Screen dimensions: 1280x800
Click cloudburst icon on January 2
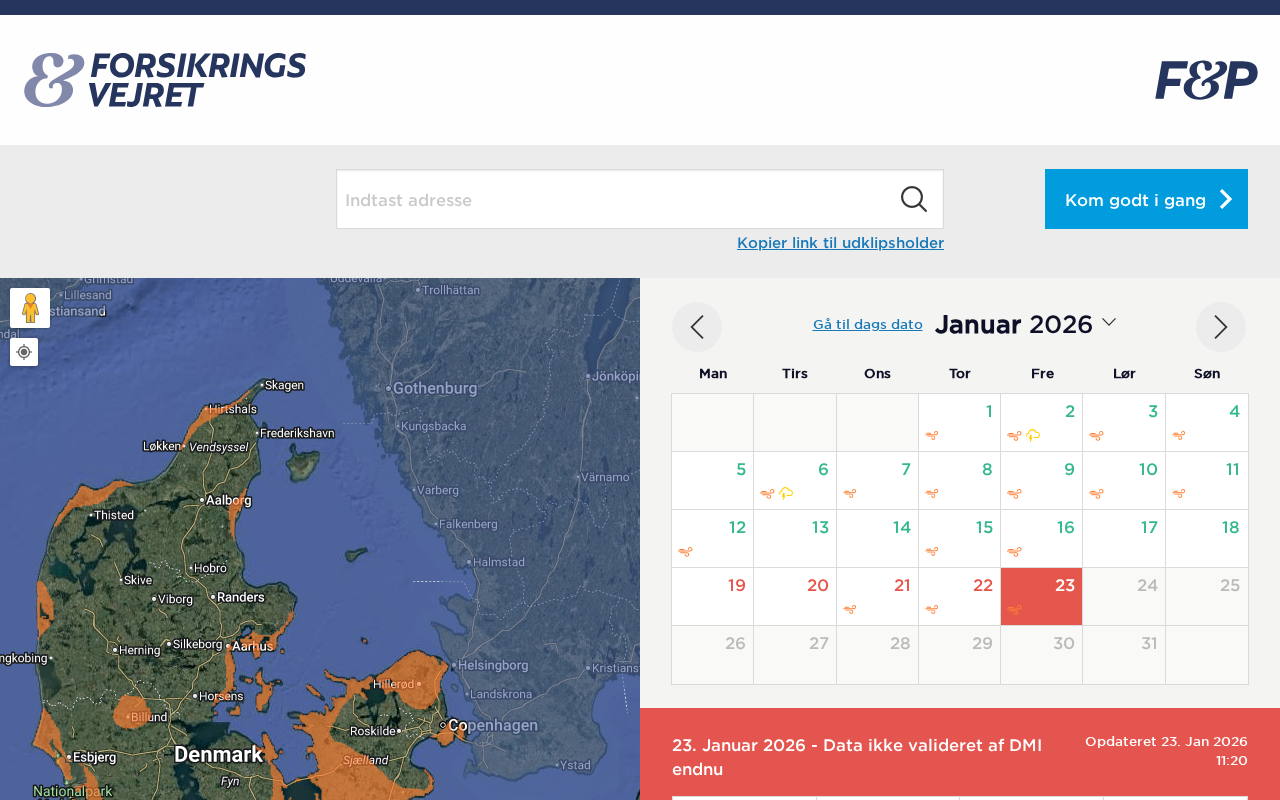1033,435
